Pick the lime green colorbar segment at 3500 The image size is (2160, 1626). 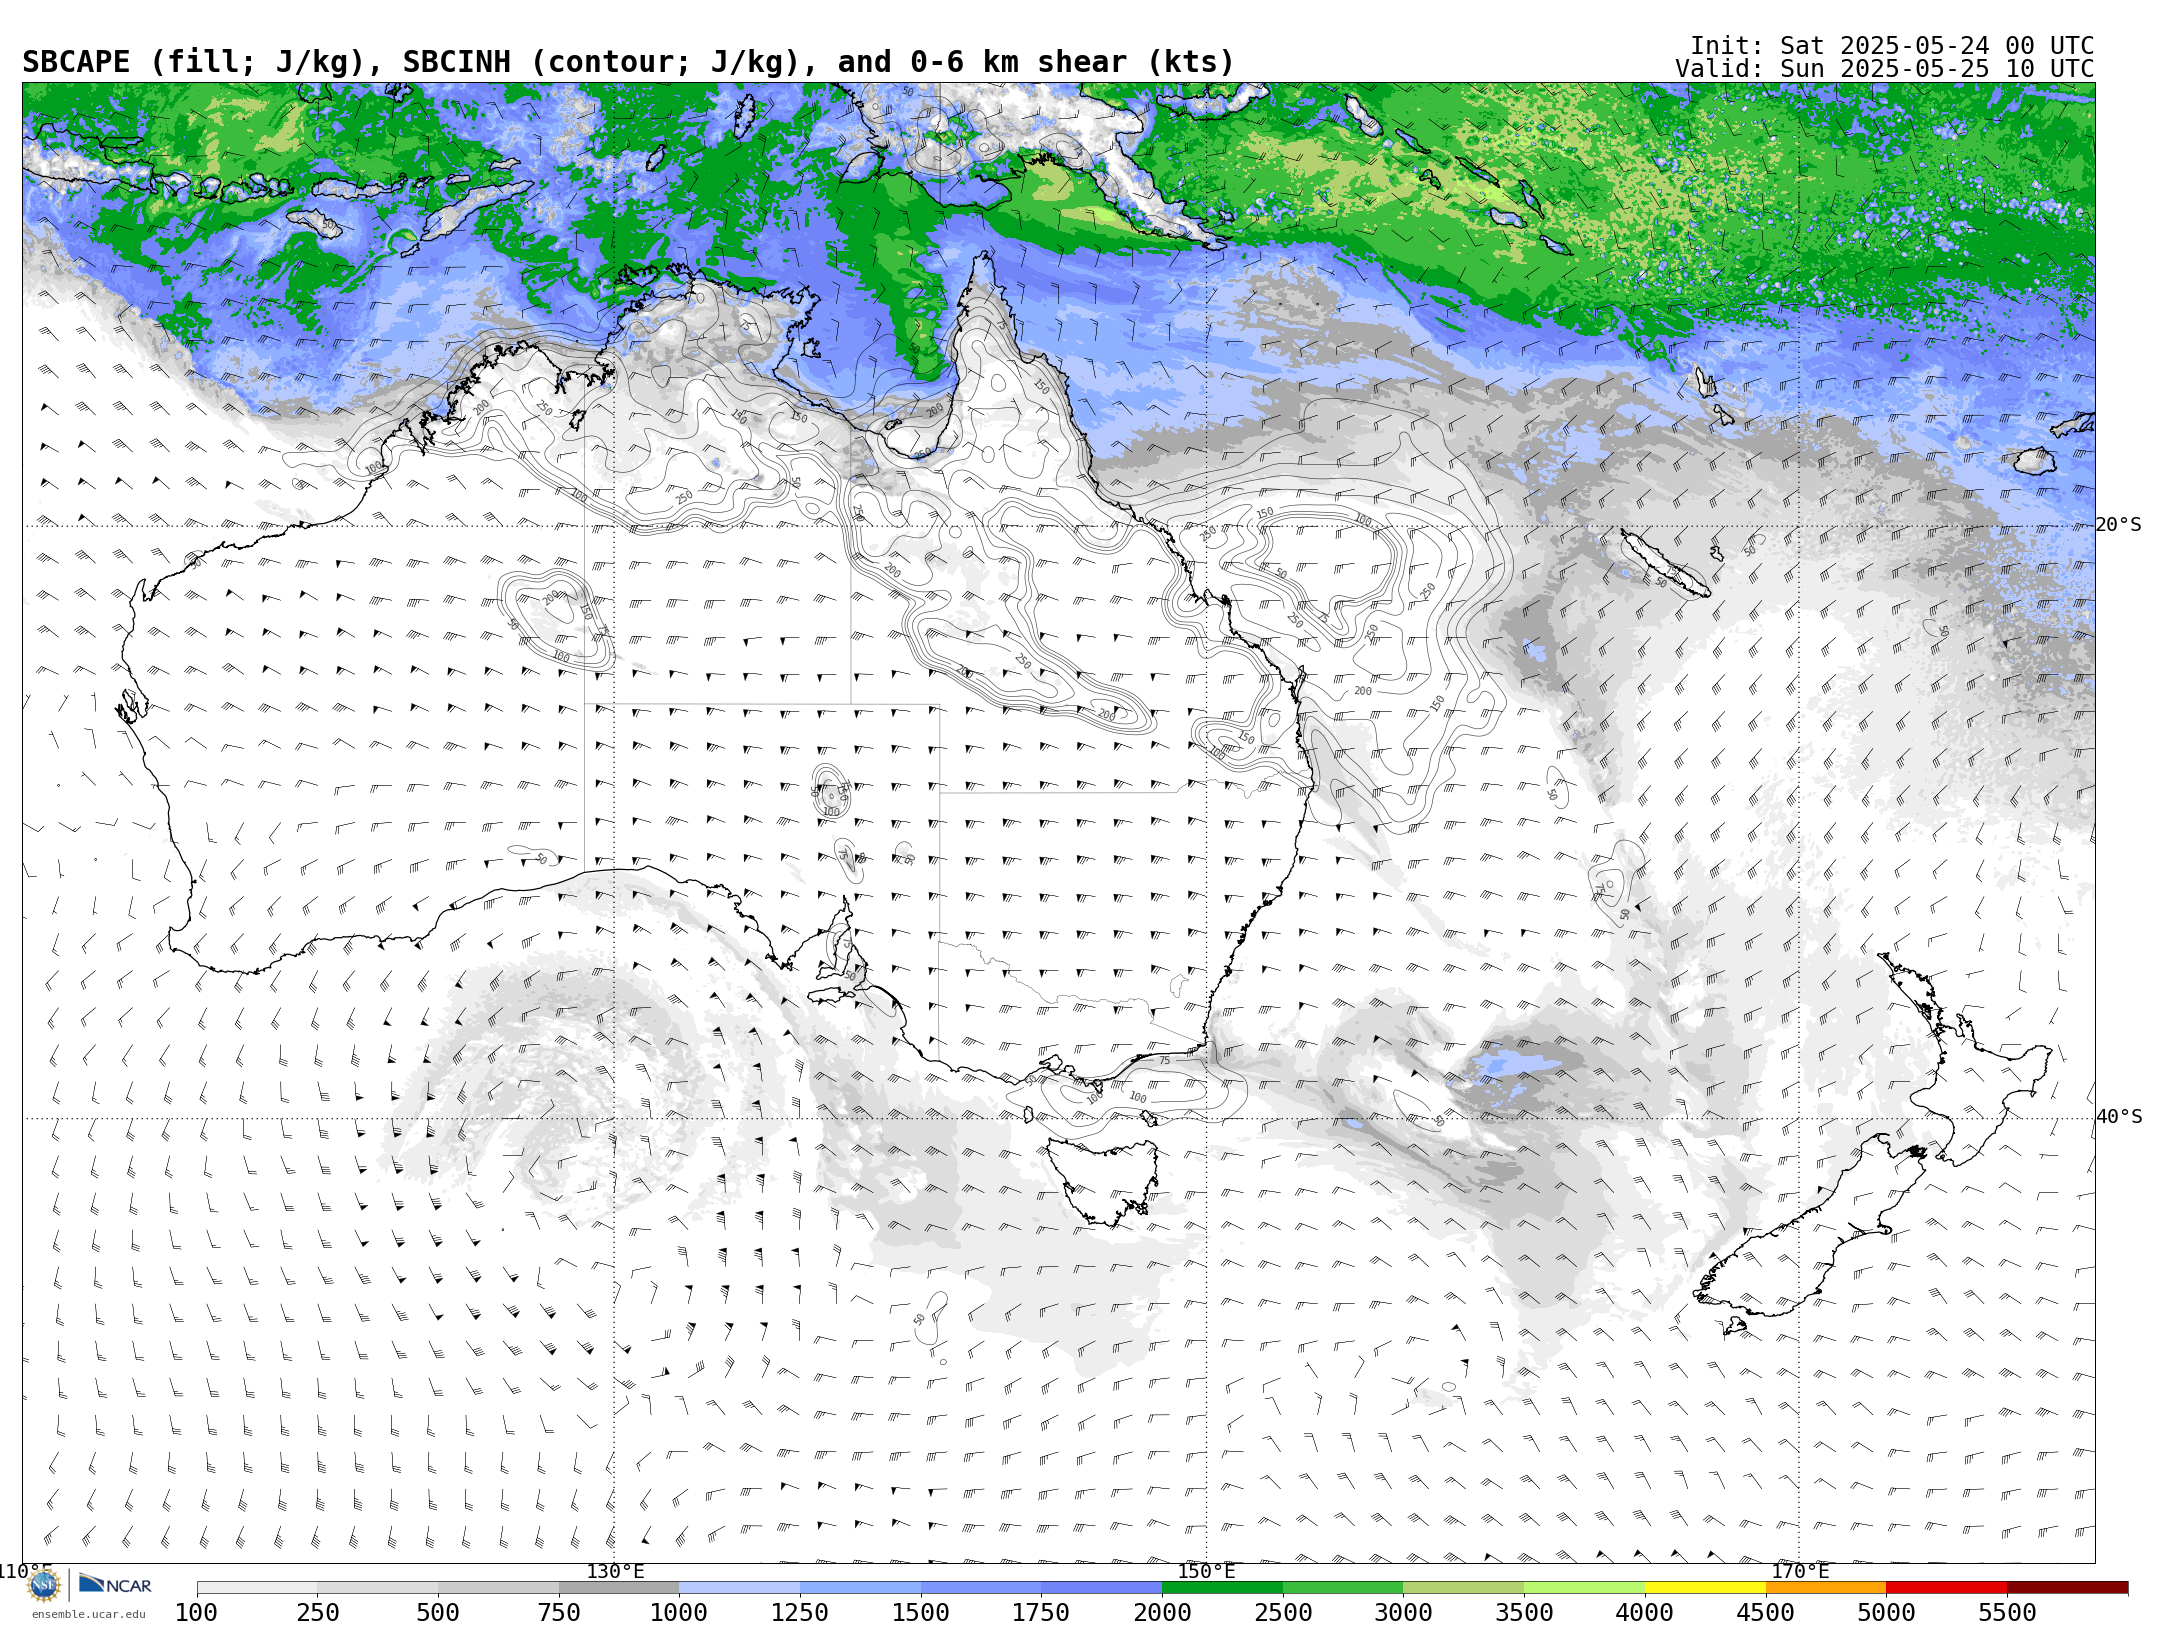coord(1584,1588)
